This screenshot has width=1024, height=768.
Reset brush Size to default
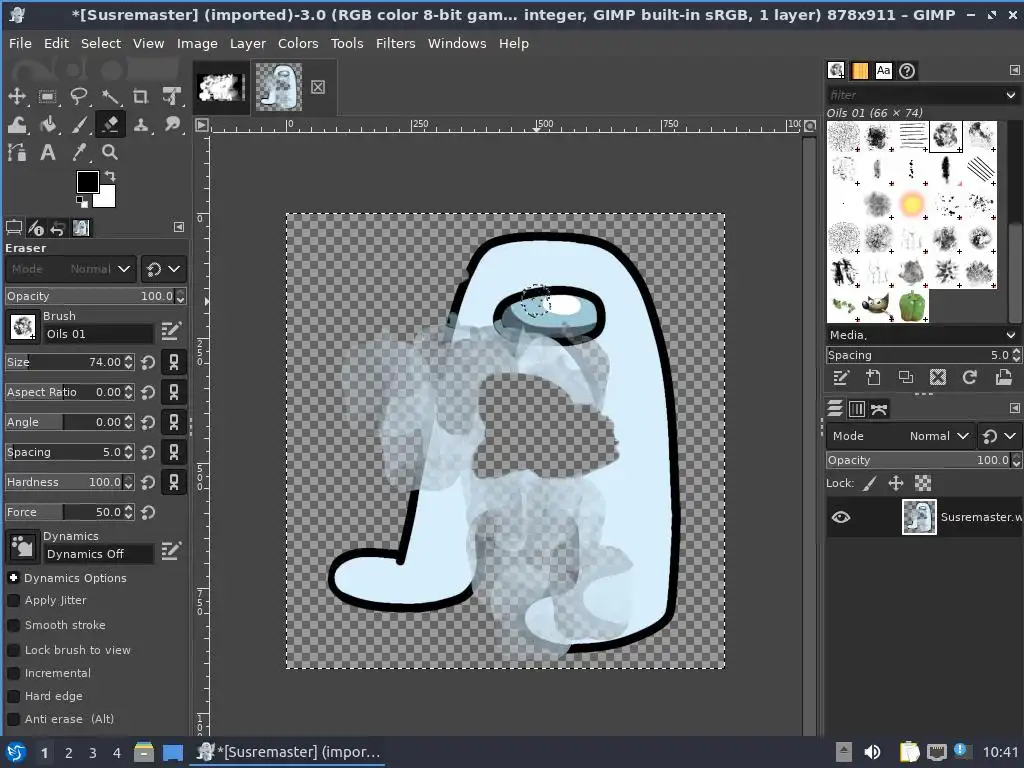[148, 362]
